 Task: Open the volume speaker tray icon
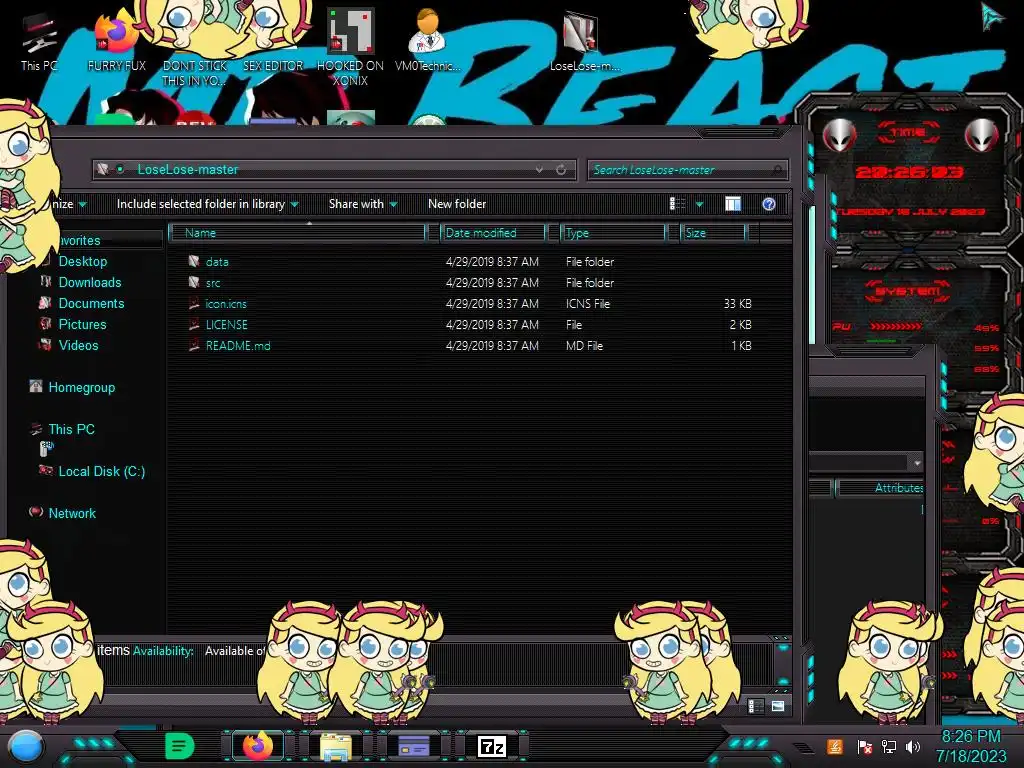coord(913,746)
